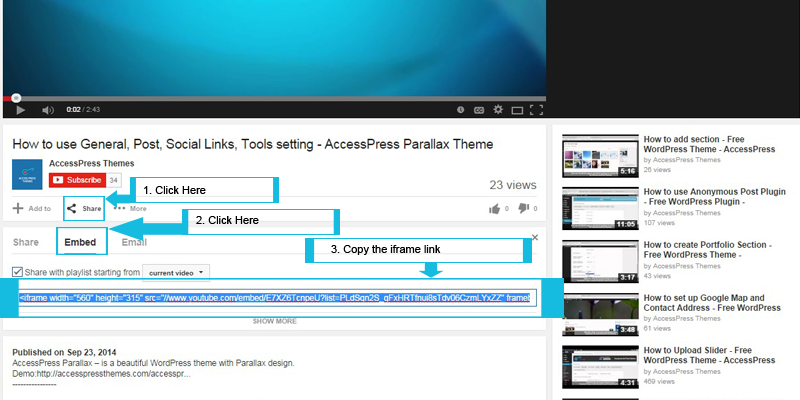The width and height of the screenshot is (800, 400).
Task: Enter fullscreen with the fullscreen icon
Action: (x=536, y=110)
